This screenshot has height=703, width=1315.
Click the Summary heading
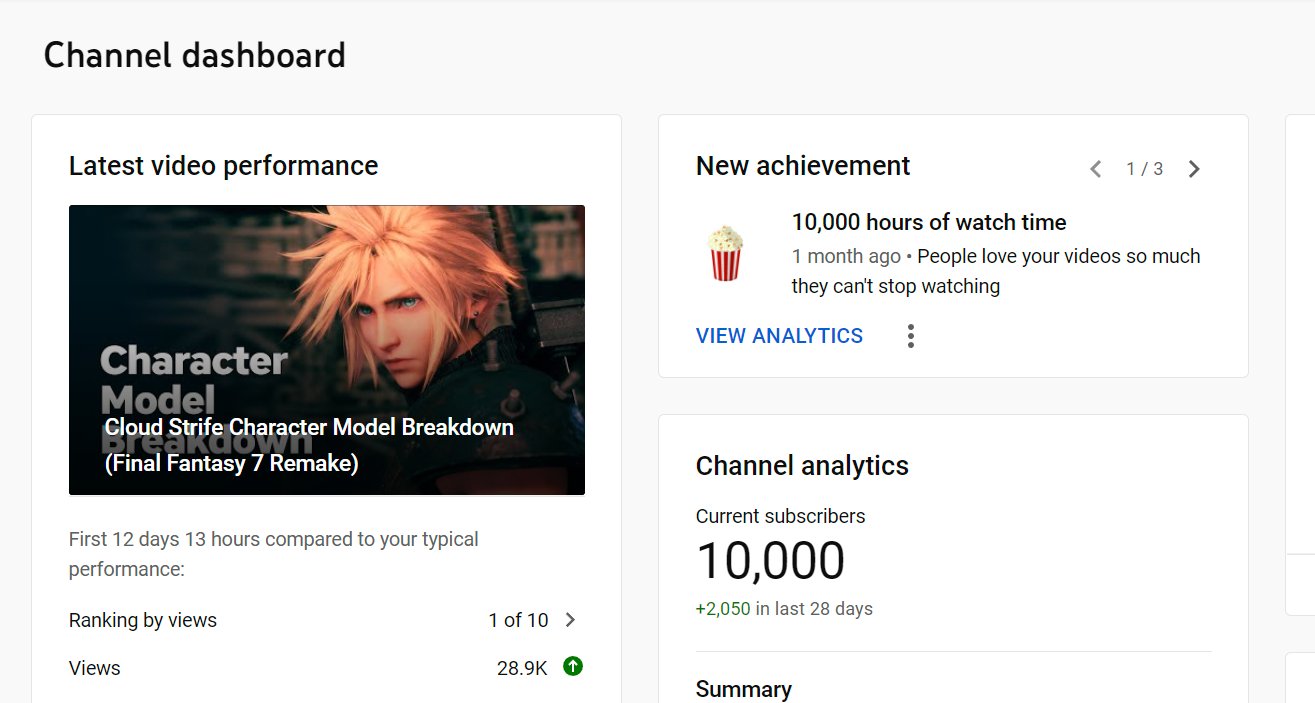click(x=744, y=689)
